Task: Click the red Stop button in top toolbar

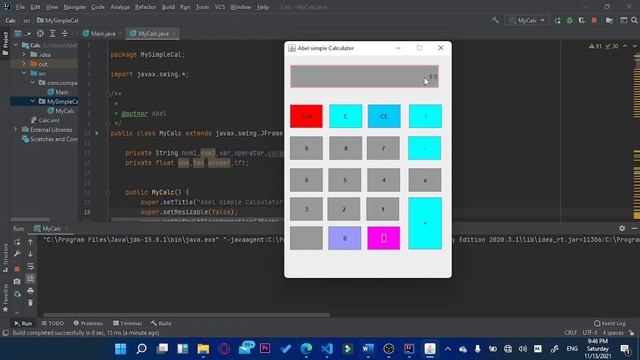Action: pyautogui.click(x=594, y=20)
